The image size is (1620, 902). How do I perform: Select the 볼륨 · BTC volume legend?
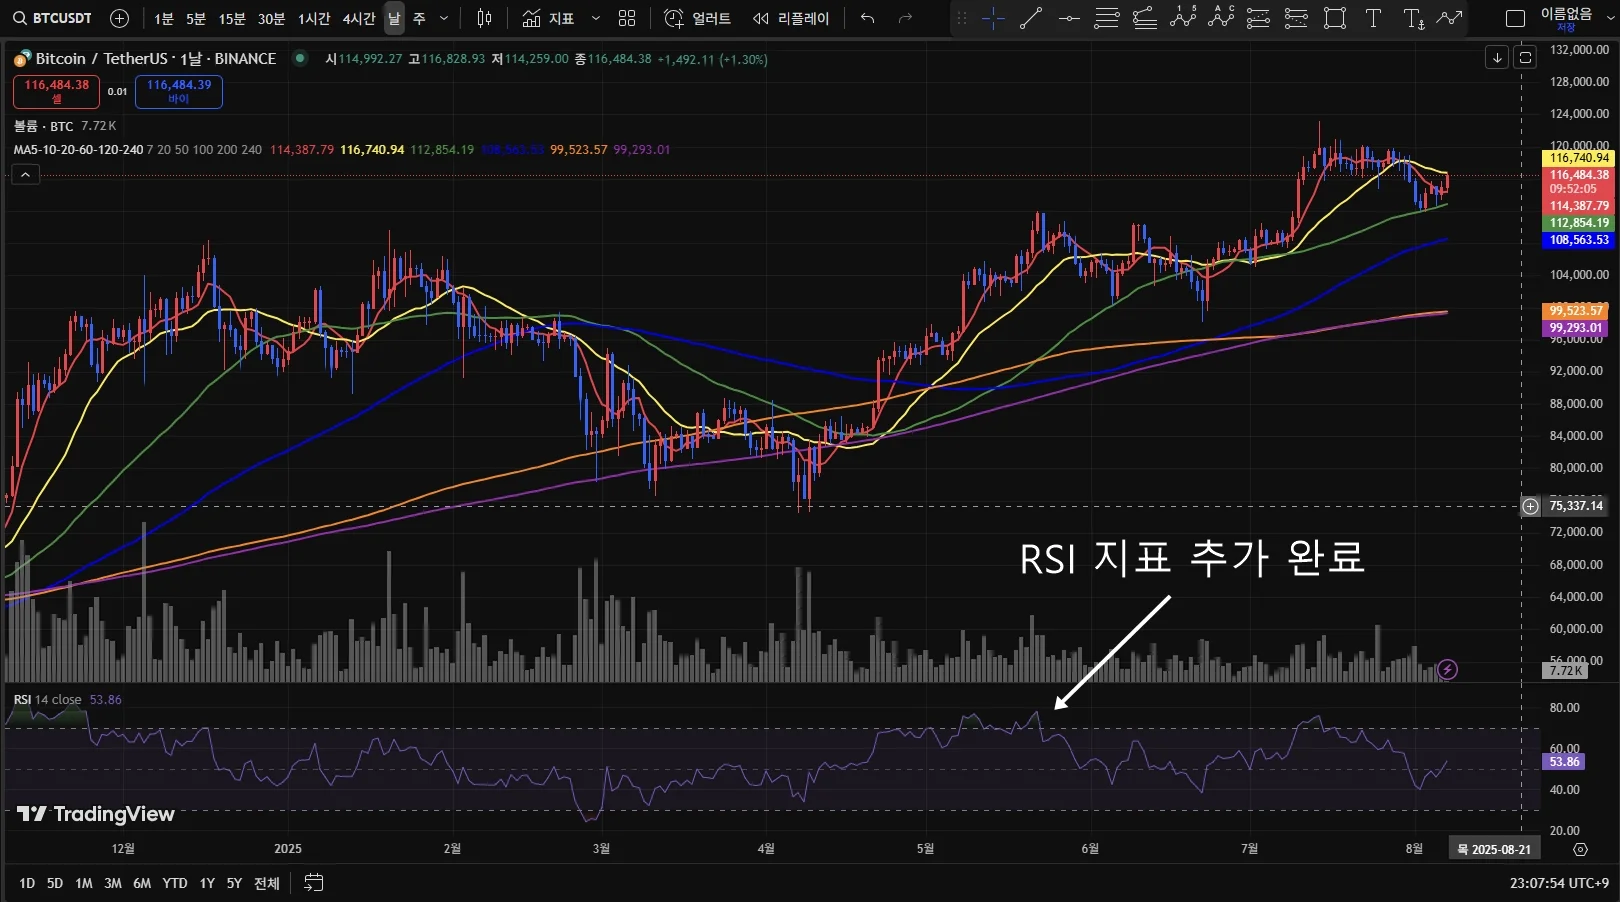click(43, 126)
